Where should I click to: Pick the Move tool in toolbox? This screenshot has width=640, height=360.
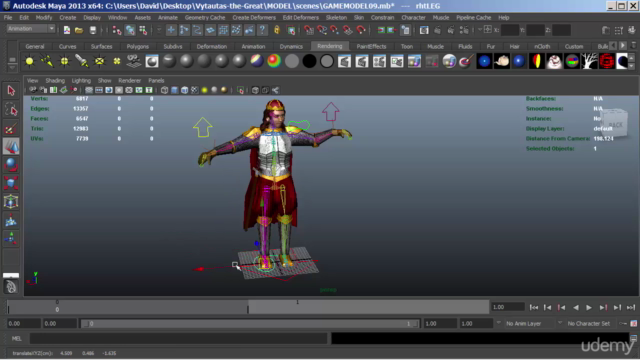11,147
